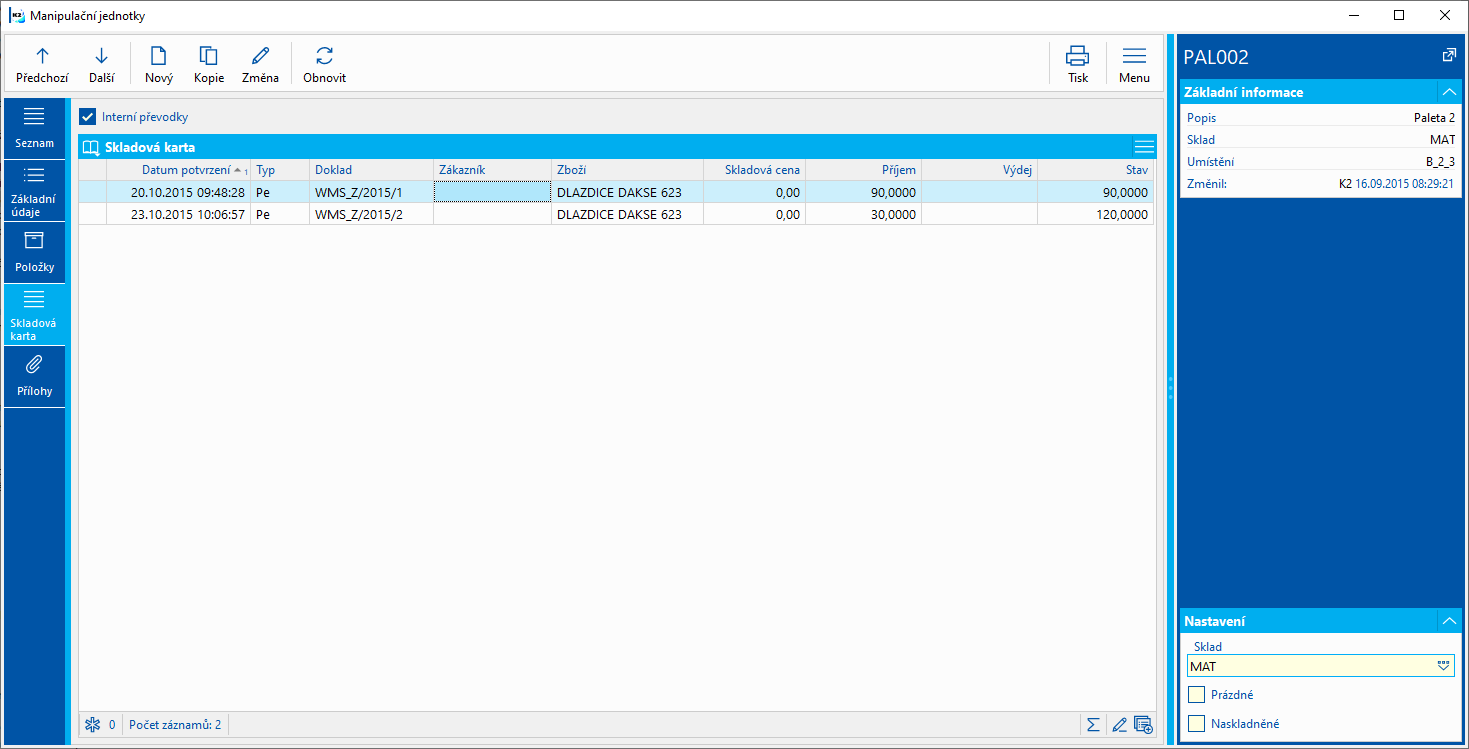Click Zákazník cell in WMS_Z/2015/1 row

click(492, 192)
